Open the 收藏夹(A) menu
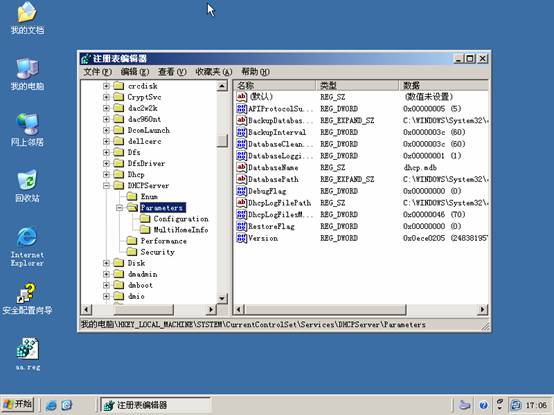The image size is (554, 415). click(214, 72)
